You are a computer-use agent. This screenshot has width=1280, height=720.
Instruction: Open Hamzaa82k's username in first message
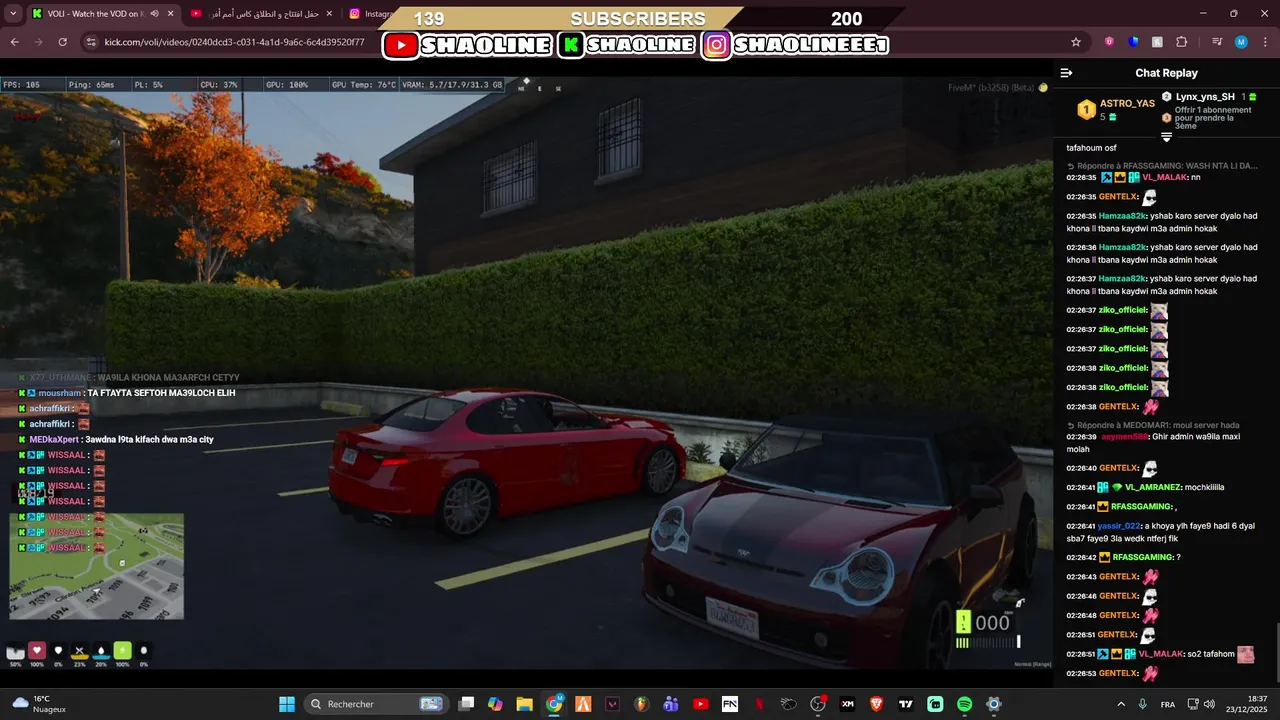1122,216
